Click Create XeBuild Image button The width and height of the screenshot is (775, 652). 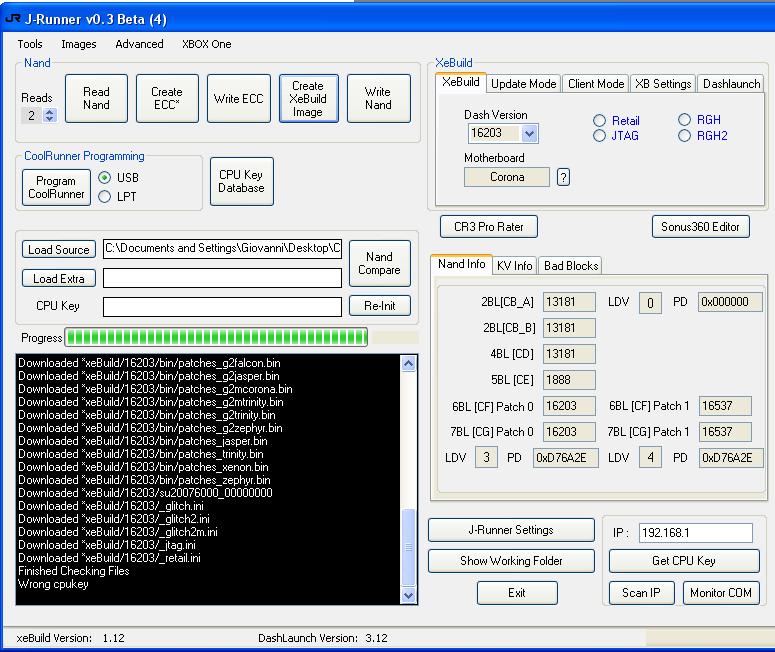tap(308, 98)
